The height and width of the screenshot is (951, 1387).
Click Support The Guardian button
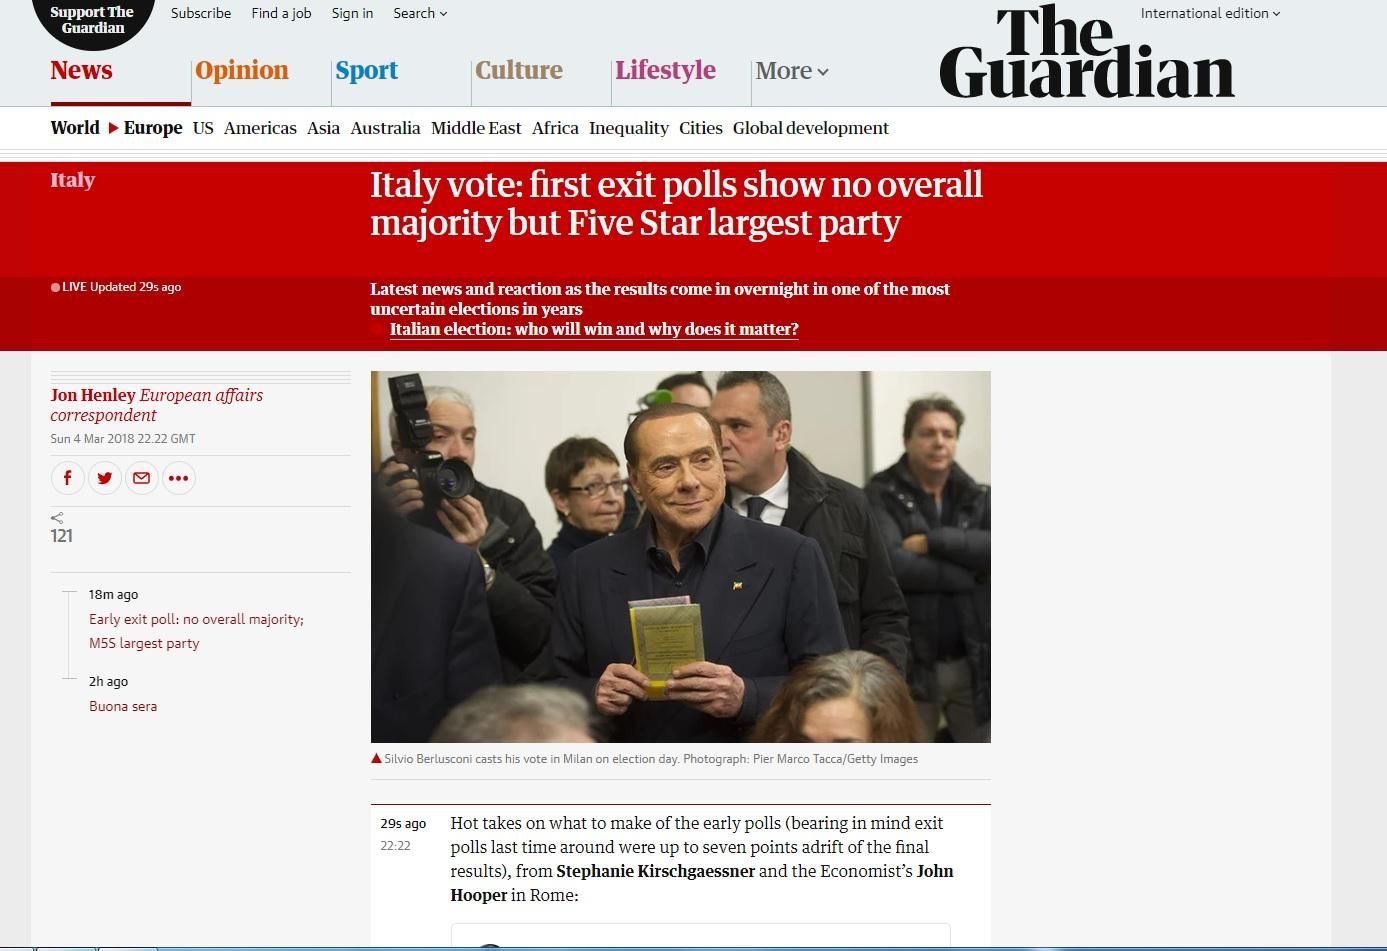coord(93,20)
